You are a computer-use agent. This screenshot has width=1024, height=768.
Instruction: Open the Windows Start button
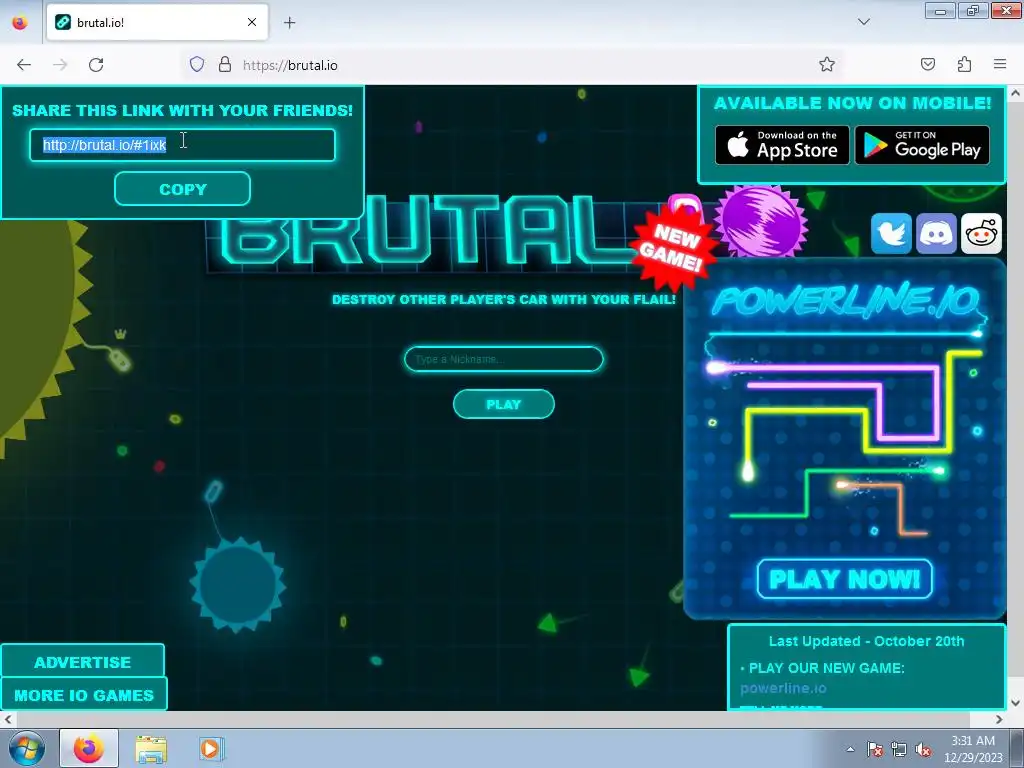coord(27,748)
